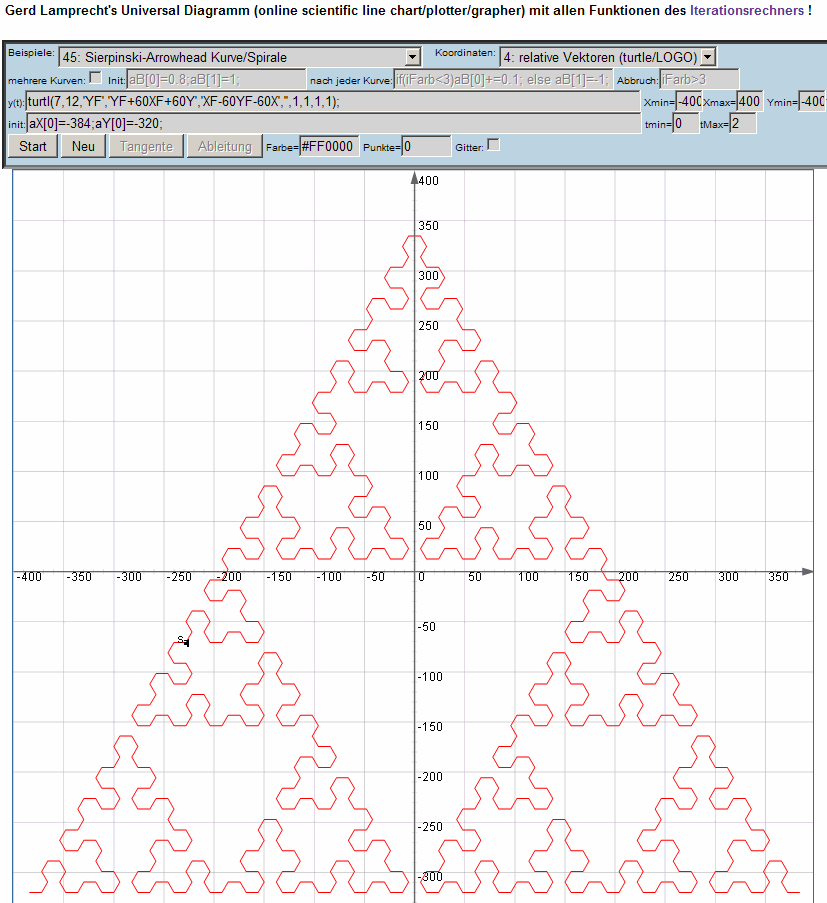Click the x-axis label -400
Image resolution: width=827 pixels, height=903 pixels.
29,577
